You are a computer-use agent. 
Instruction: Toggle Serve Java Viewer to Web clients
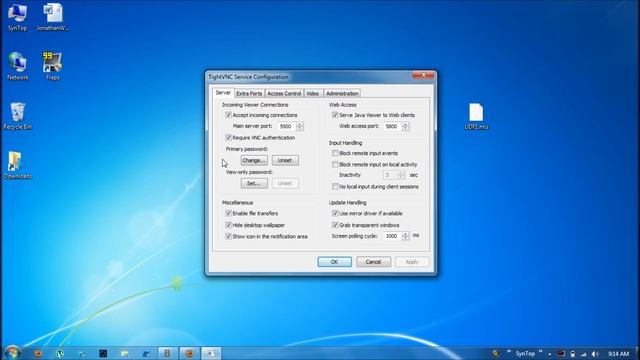(x=335, y=115)
